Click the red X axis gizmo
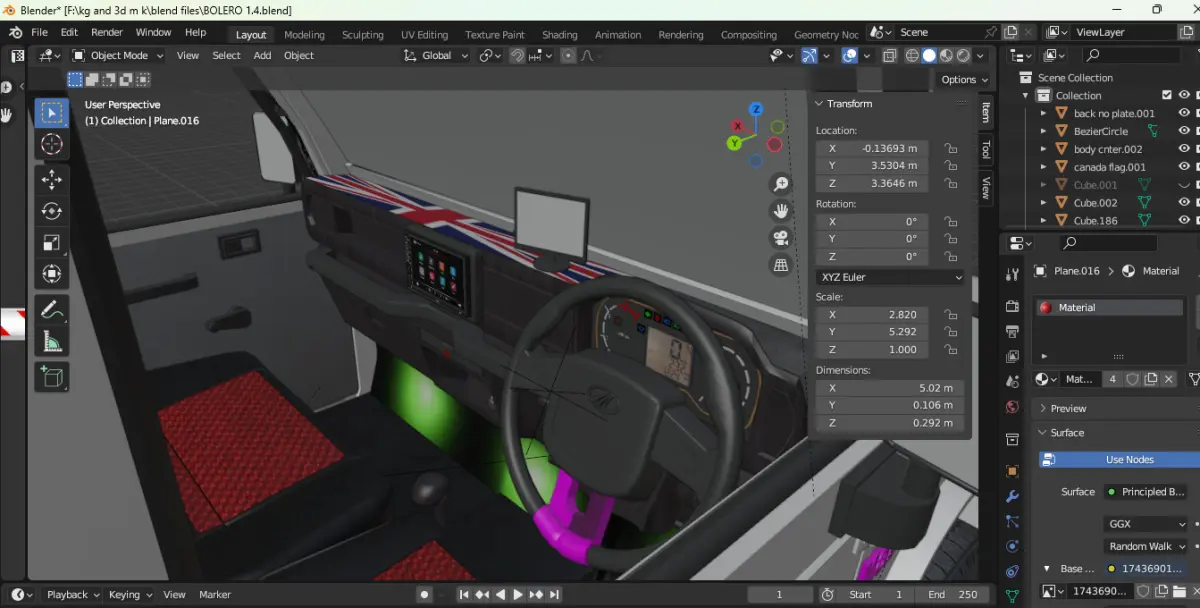 tap(738, 126)
